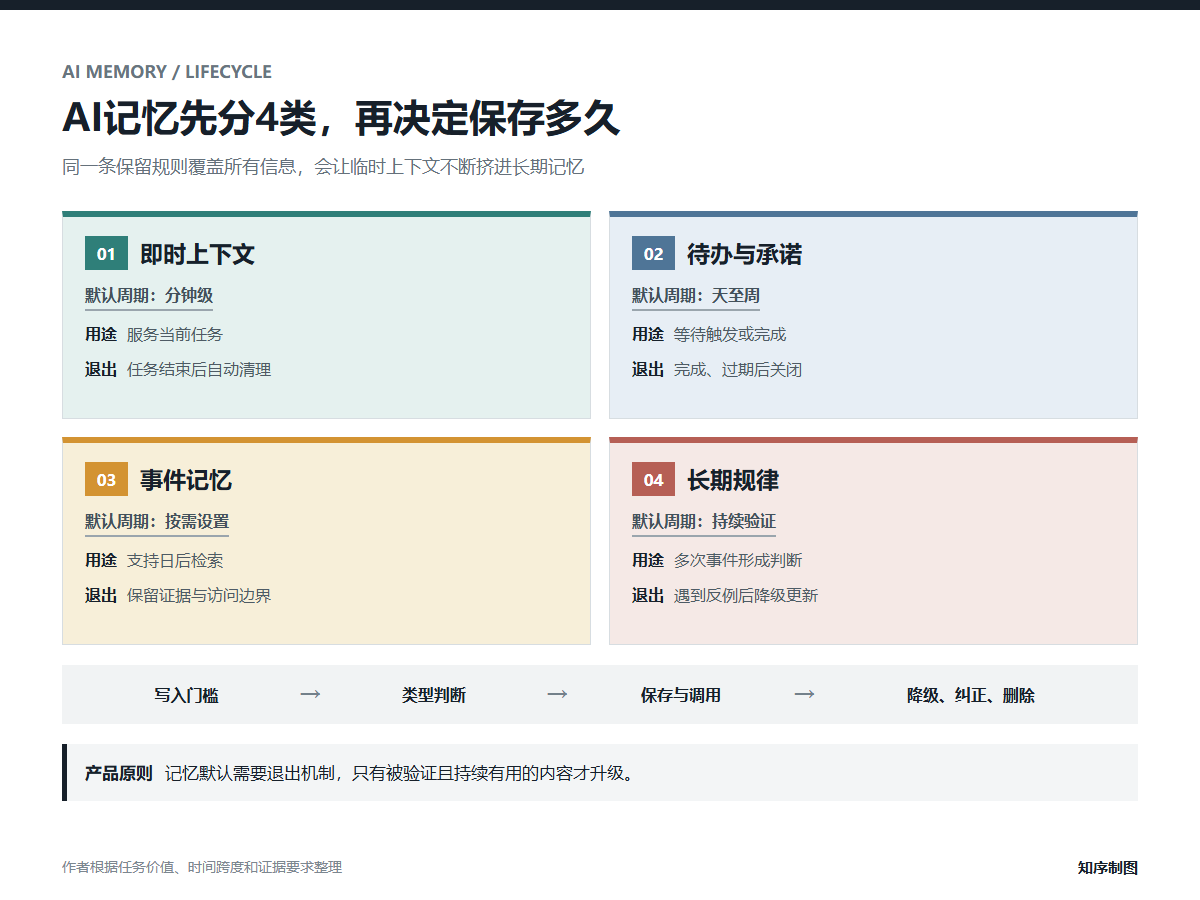
Task: Select the heading 即时上下文
Action: coord(197,254)
